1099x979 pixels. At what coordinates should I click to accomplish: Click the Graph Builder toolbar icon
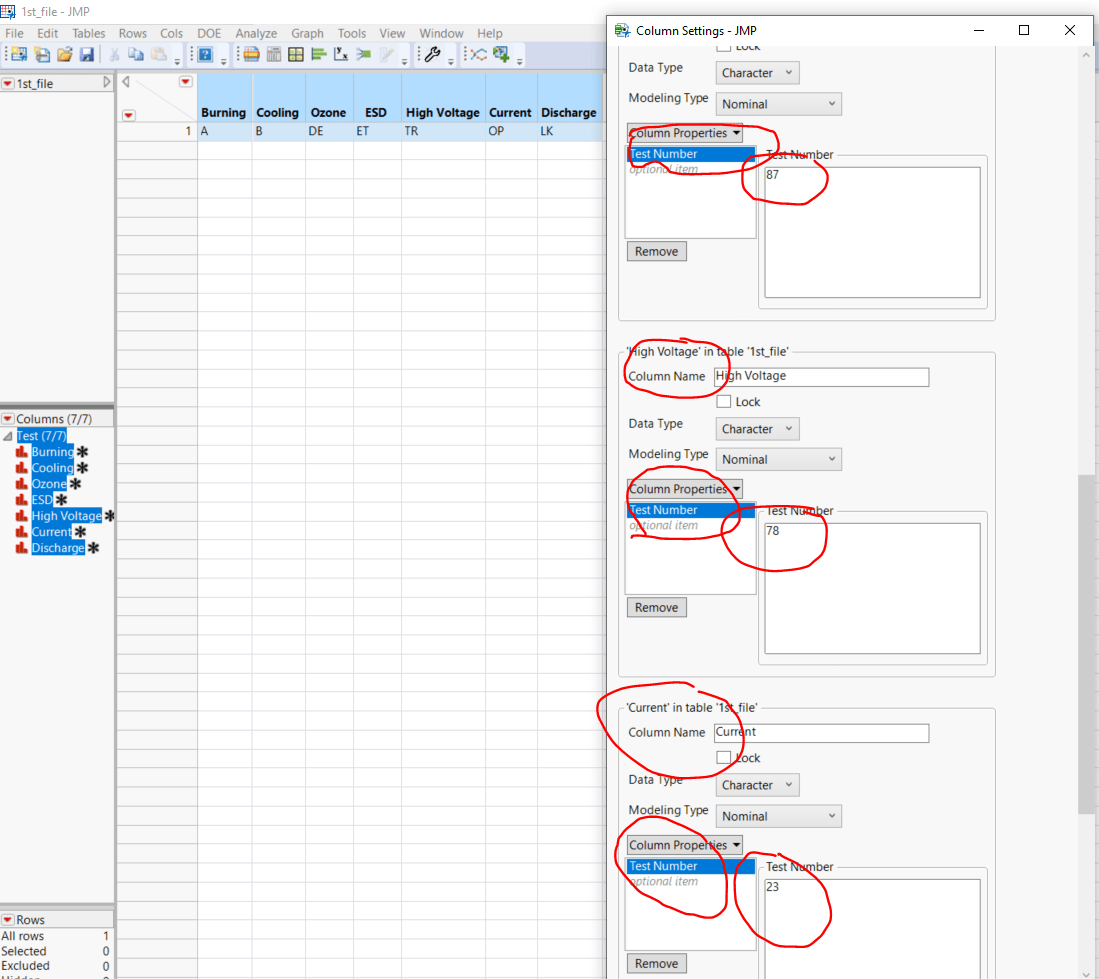tap(253, 54)
